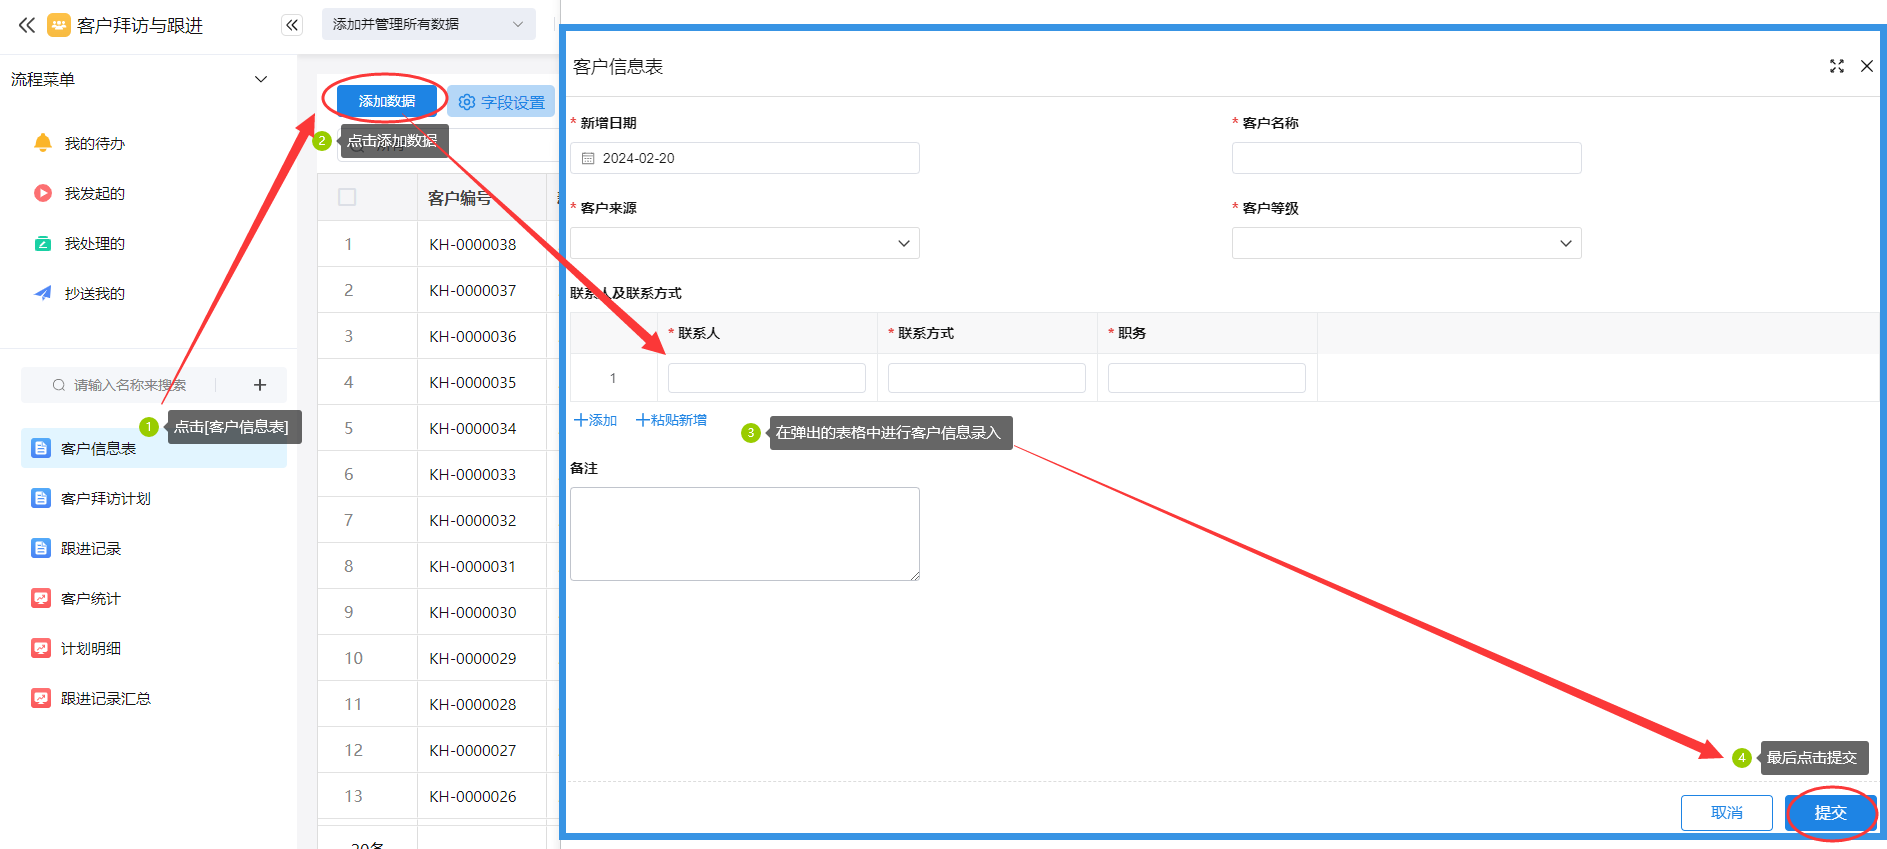
Task: Open 跟进记录 in the sidebar
Action: tap(90, 548)
